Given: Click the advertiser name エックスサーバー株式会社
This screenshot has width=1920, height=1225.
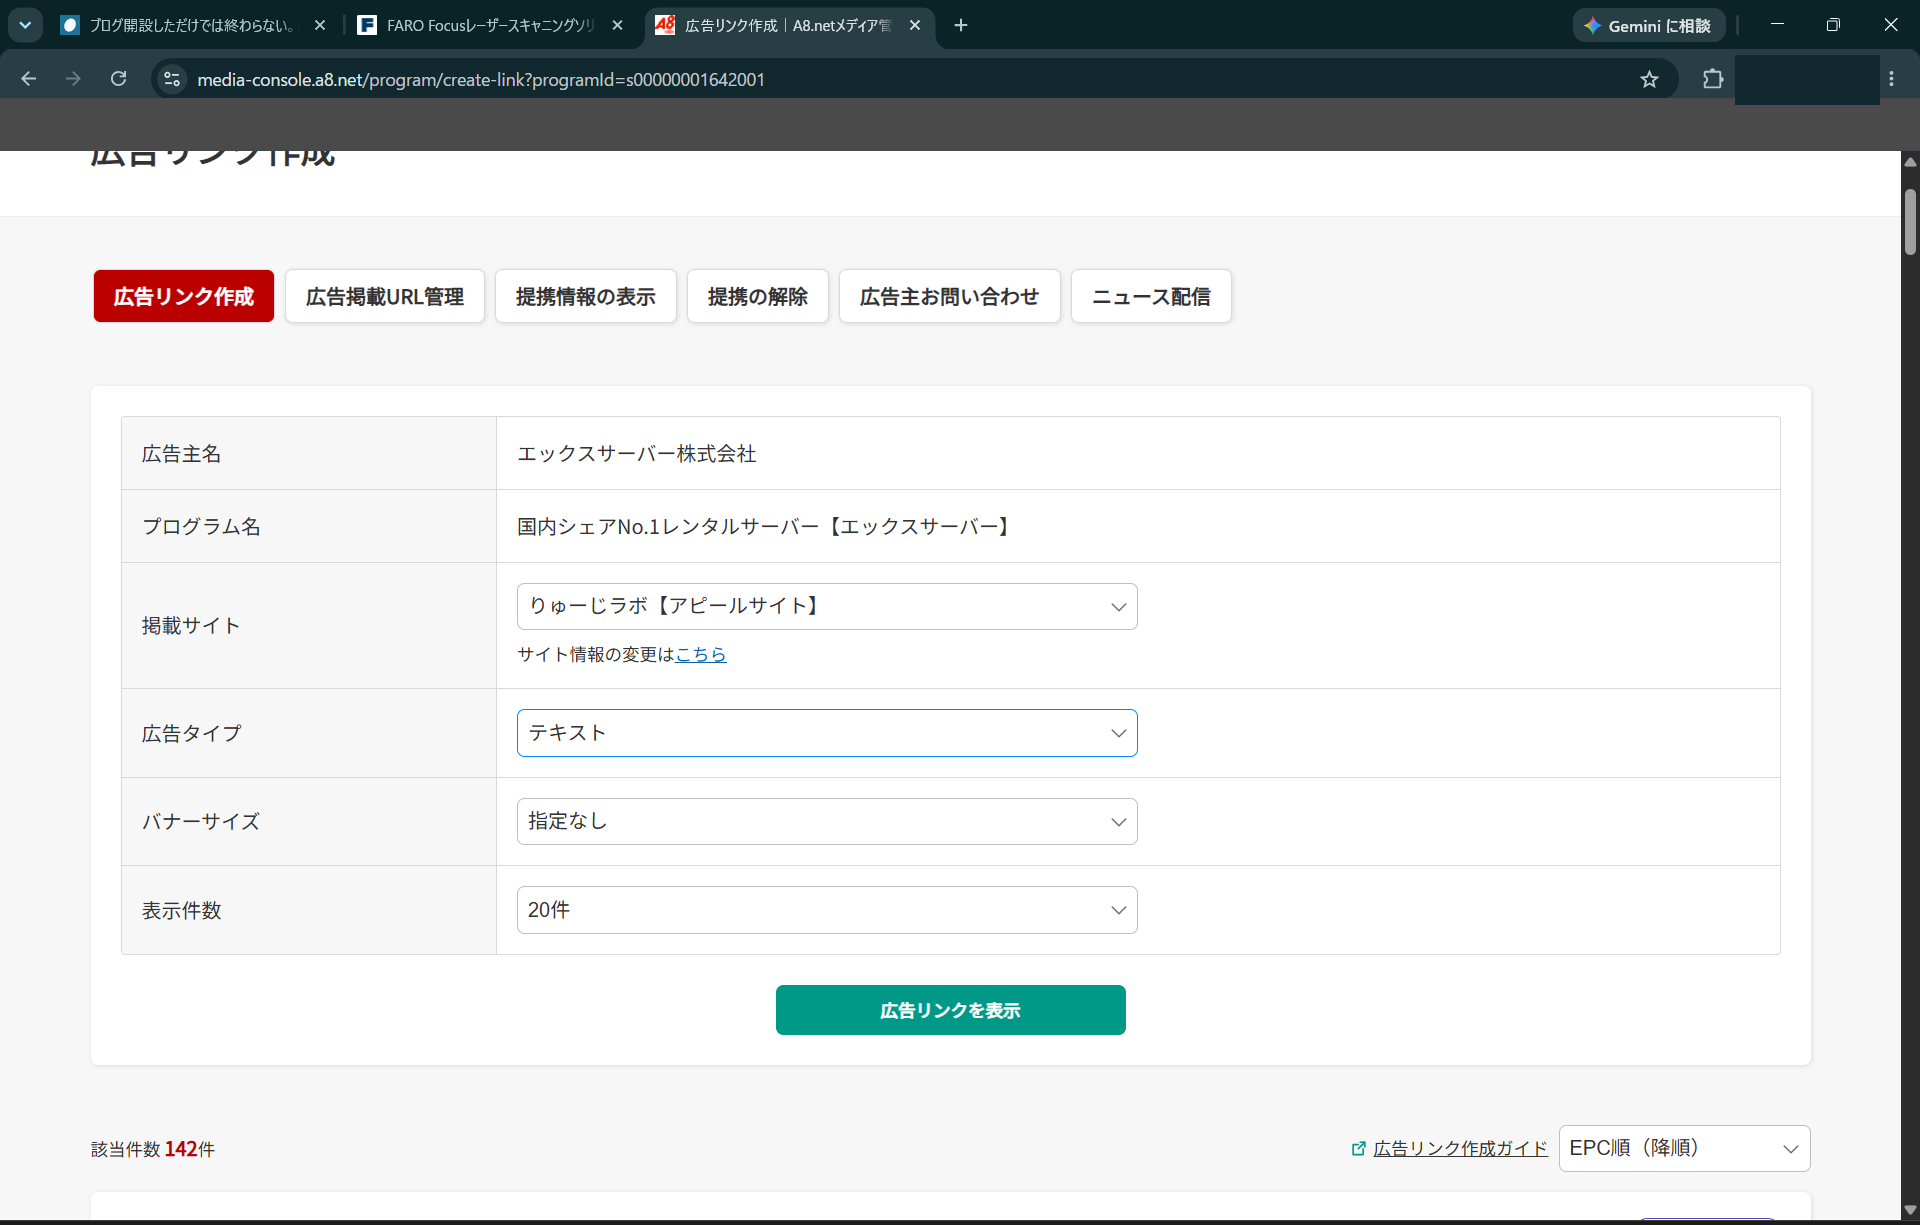Looking at the screenshot, I should (637, 453).
